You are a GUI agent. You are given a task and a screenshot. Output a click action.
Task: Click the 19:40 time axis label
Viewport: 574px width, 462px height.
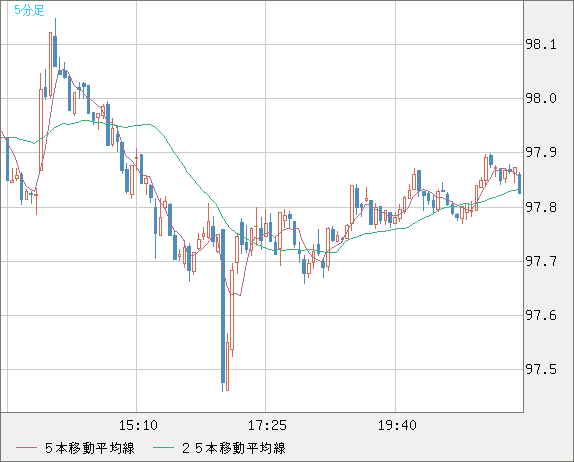pyautogui.click(x=397, y=425)
